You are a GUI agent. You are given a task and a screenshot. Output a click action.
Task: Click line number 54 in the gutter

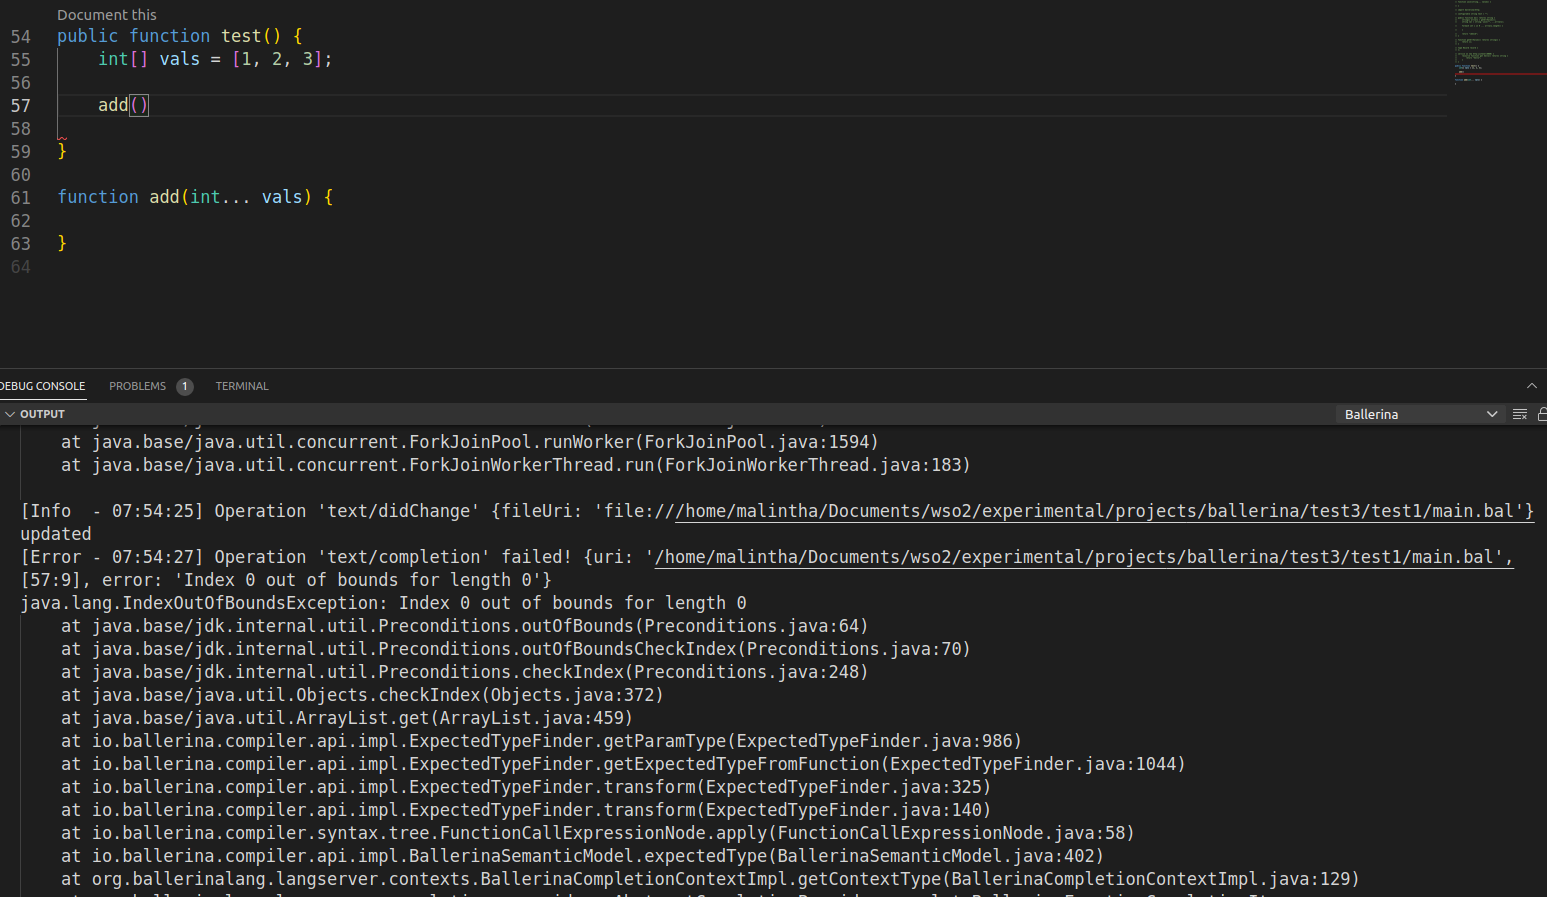coord(21,37)
